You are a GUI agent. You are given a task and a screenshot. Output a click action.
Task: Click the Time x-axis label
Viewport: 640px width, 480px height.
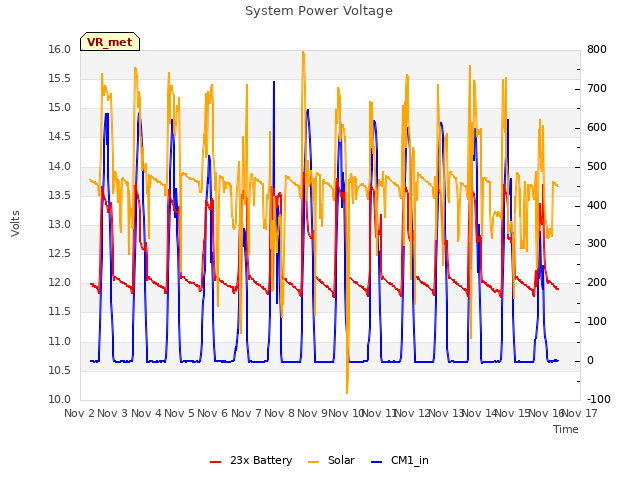click(566, 429)
